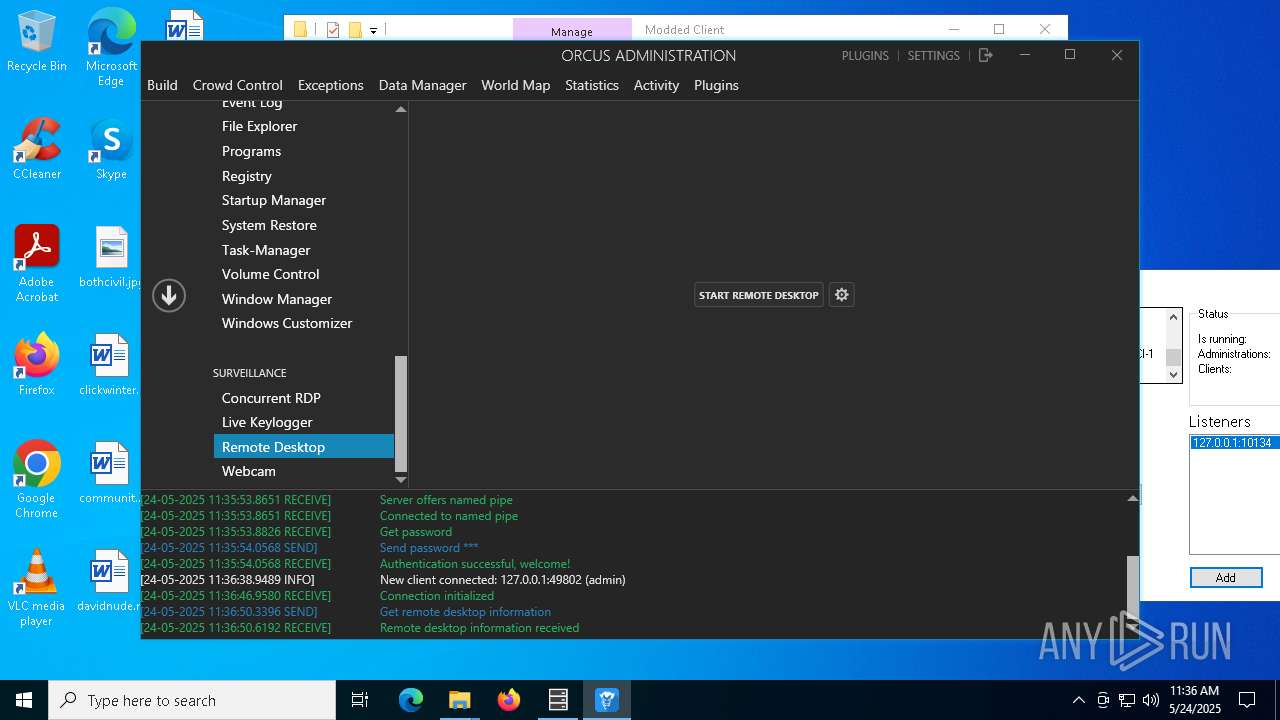The height and width of the screenshot is (720, 1280).
Task: Select System Restore in sidebar
Action: click(x=304, y=225)
